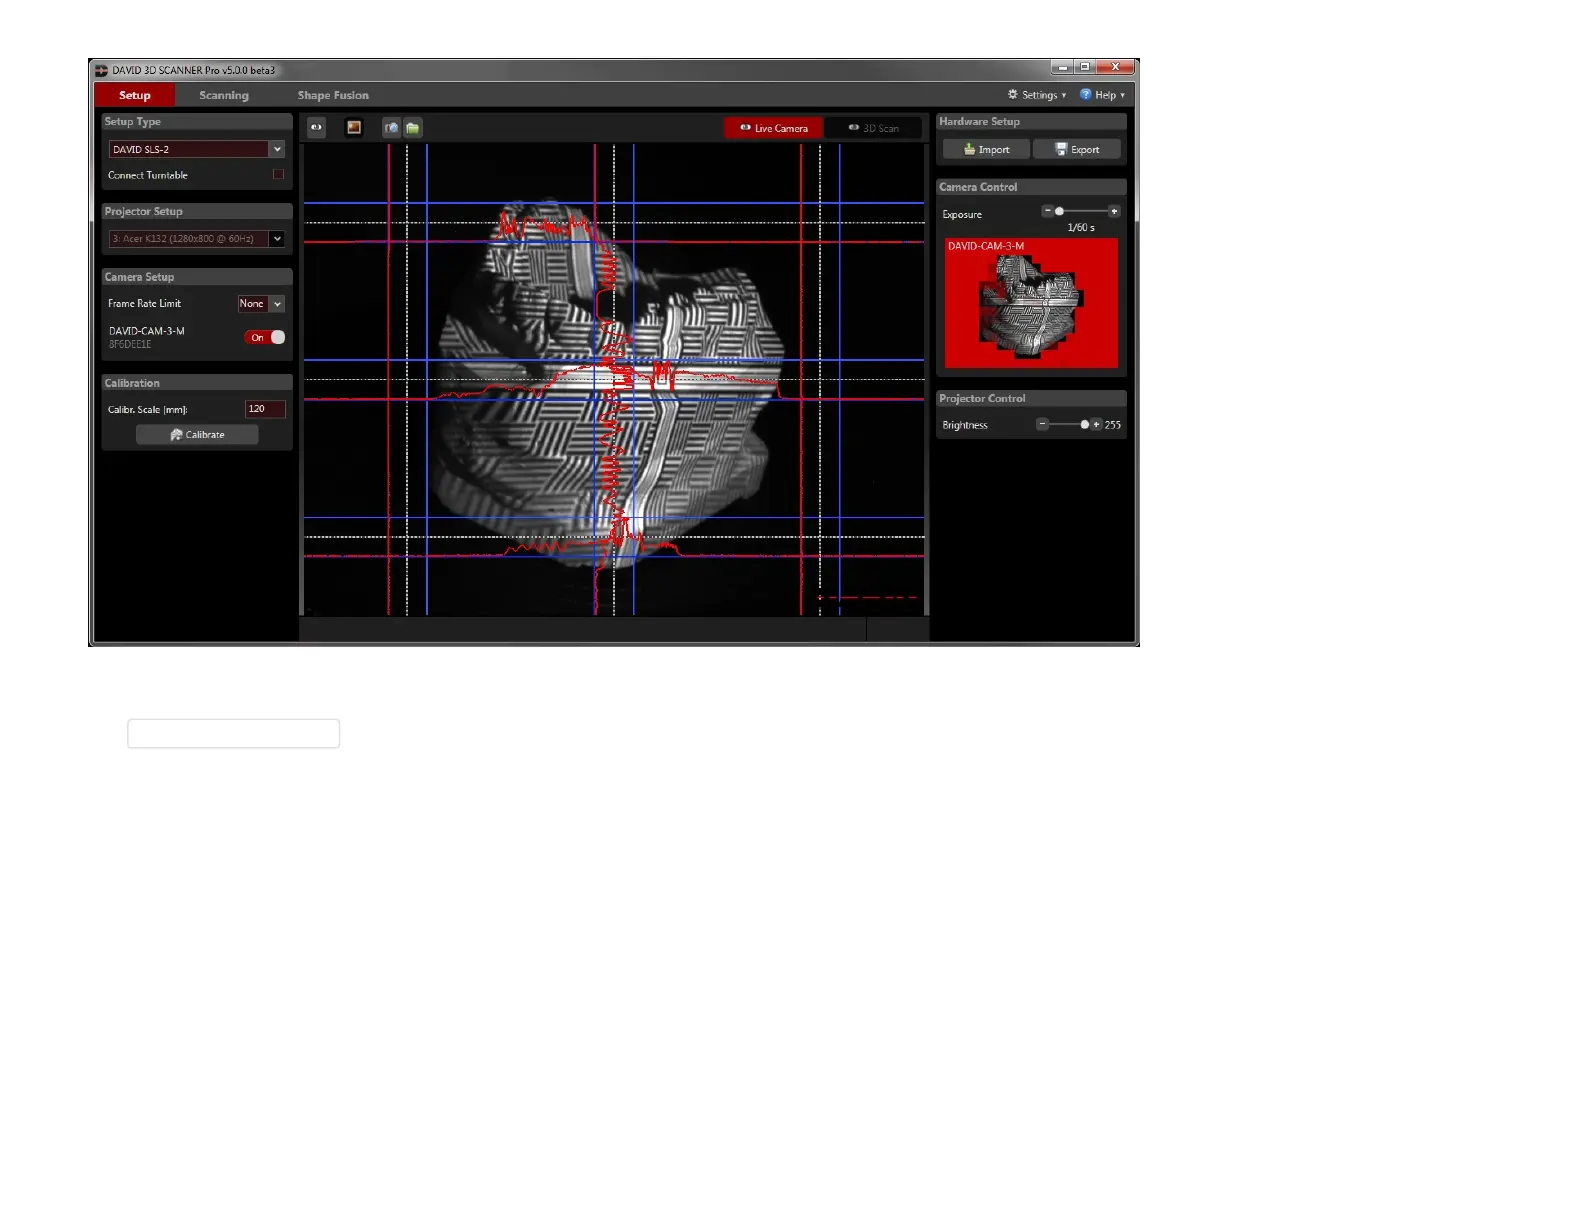The height and width of the screenshot is (1224, 1584).
Task: Toggle the DAVID-CAM-3-M camera switch off
Action: 265,337
